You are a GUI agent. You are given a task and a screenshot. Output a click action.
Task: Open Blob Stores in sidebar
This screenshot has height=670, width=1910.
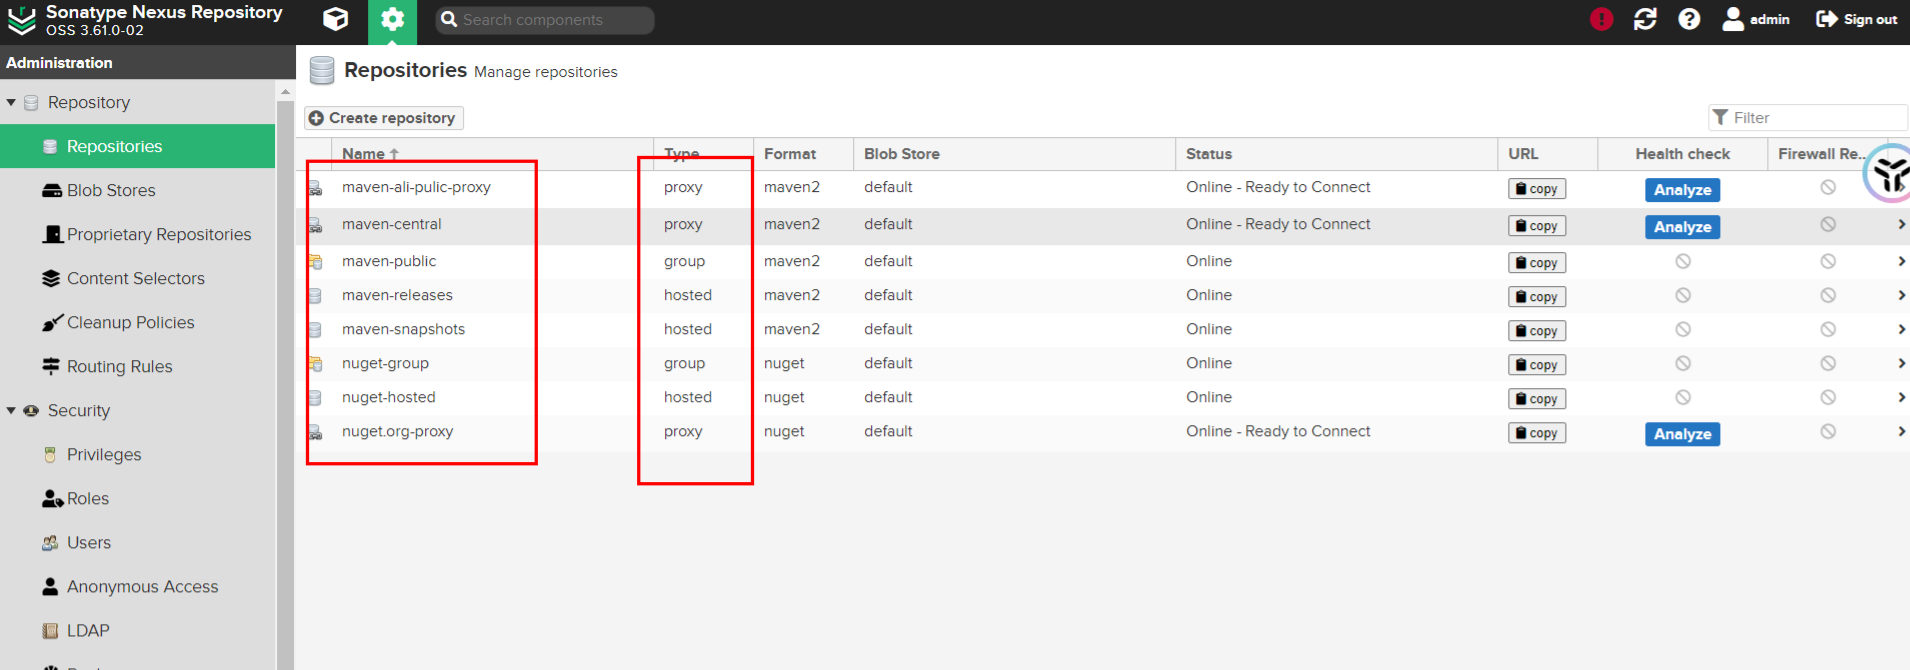pos(110,190)
